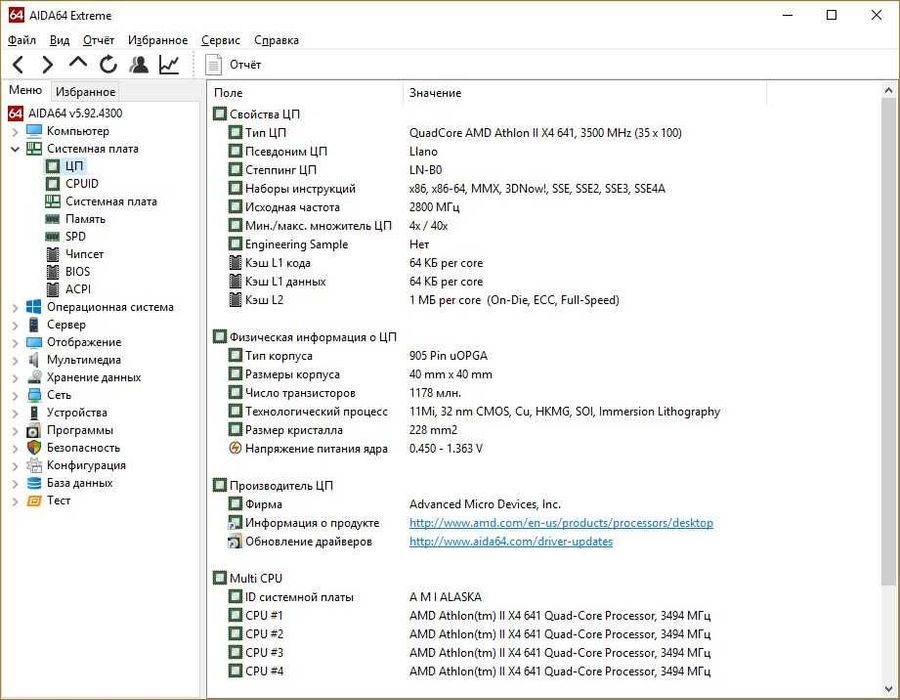This screenshot has height=700, width=900.
Task: Expand the Мультимедиа node
Action: click(x=15, y=360)
